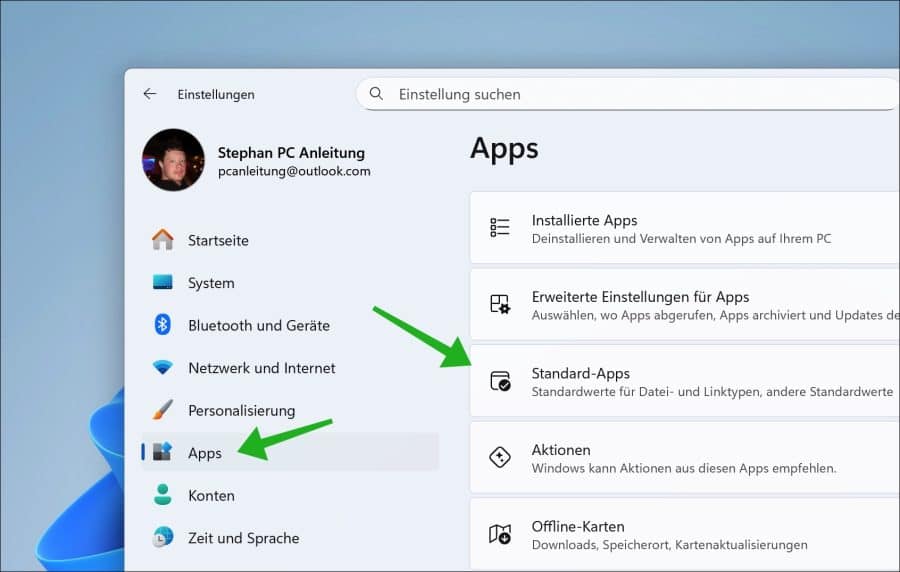Viewport: 900px width, 572px height.
Task: Go to Netzwerk und Internet
Action: pos(261,368)
